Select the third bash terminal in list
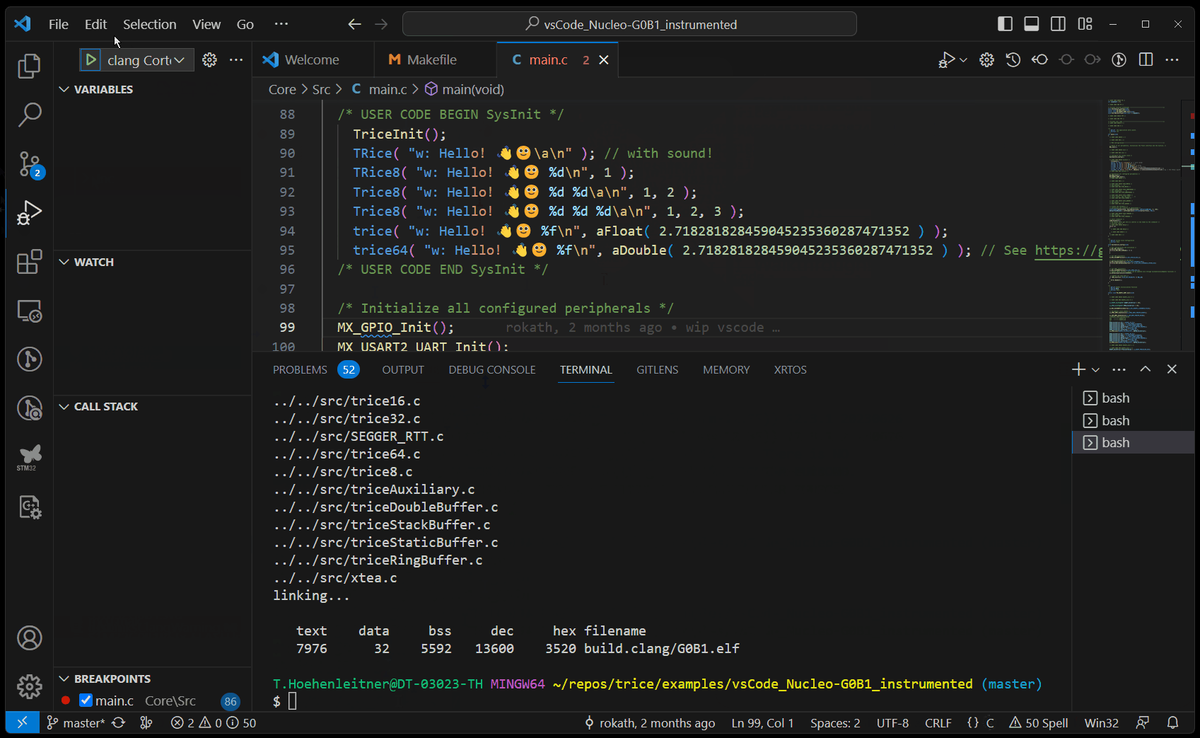Screen dimensions: 1200x738 coord(1132,442)
